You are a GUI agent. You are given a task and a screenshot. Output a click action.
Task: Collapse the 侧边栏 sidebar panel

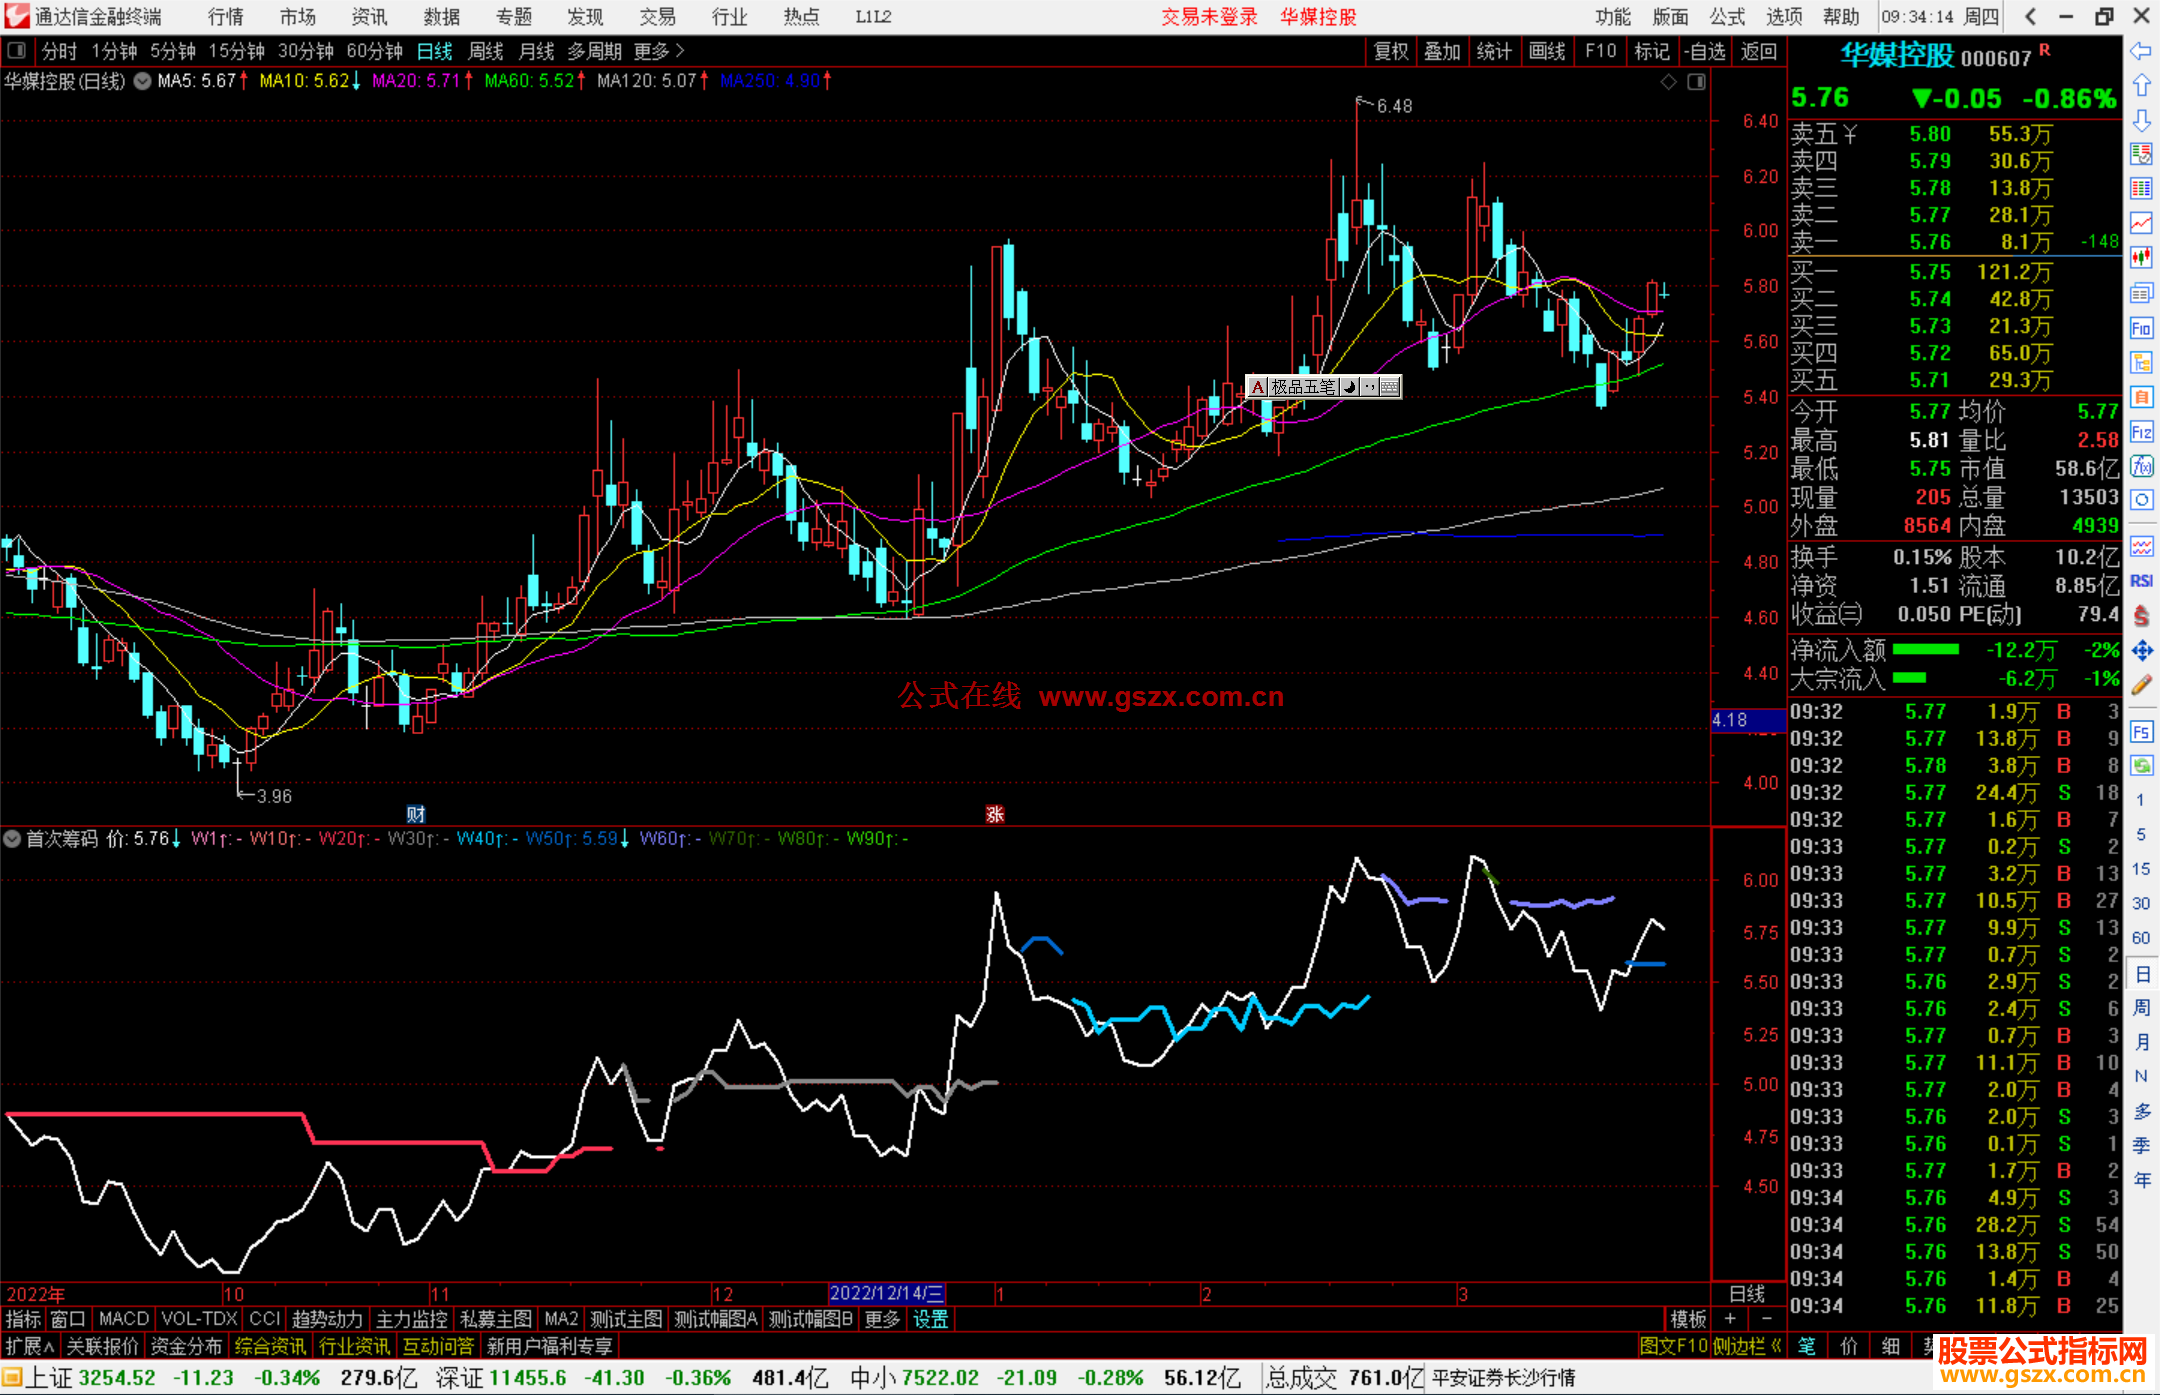(1747, 1346)
